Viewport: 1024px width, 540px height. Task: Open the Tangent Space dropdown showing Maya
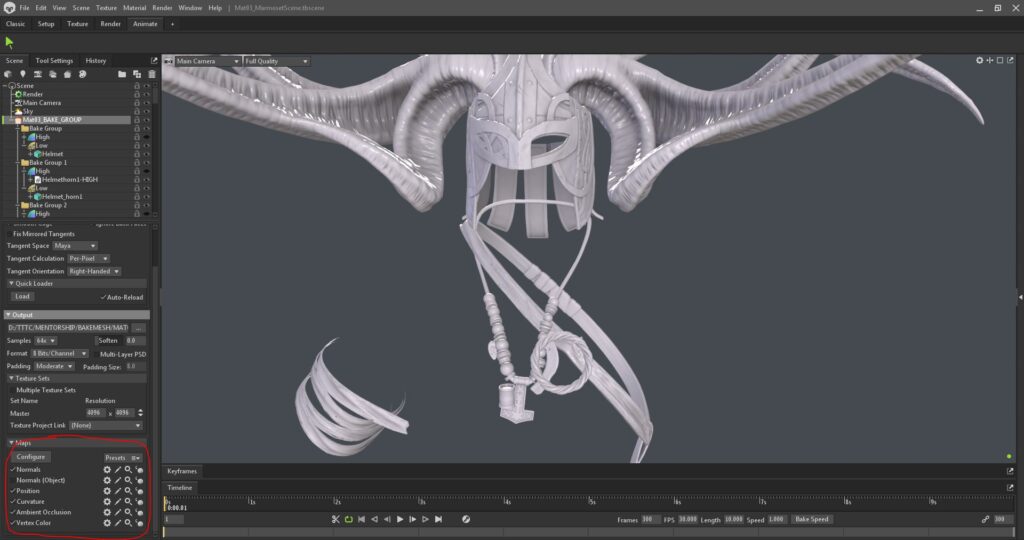(75, 245)
